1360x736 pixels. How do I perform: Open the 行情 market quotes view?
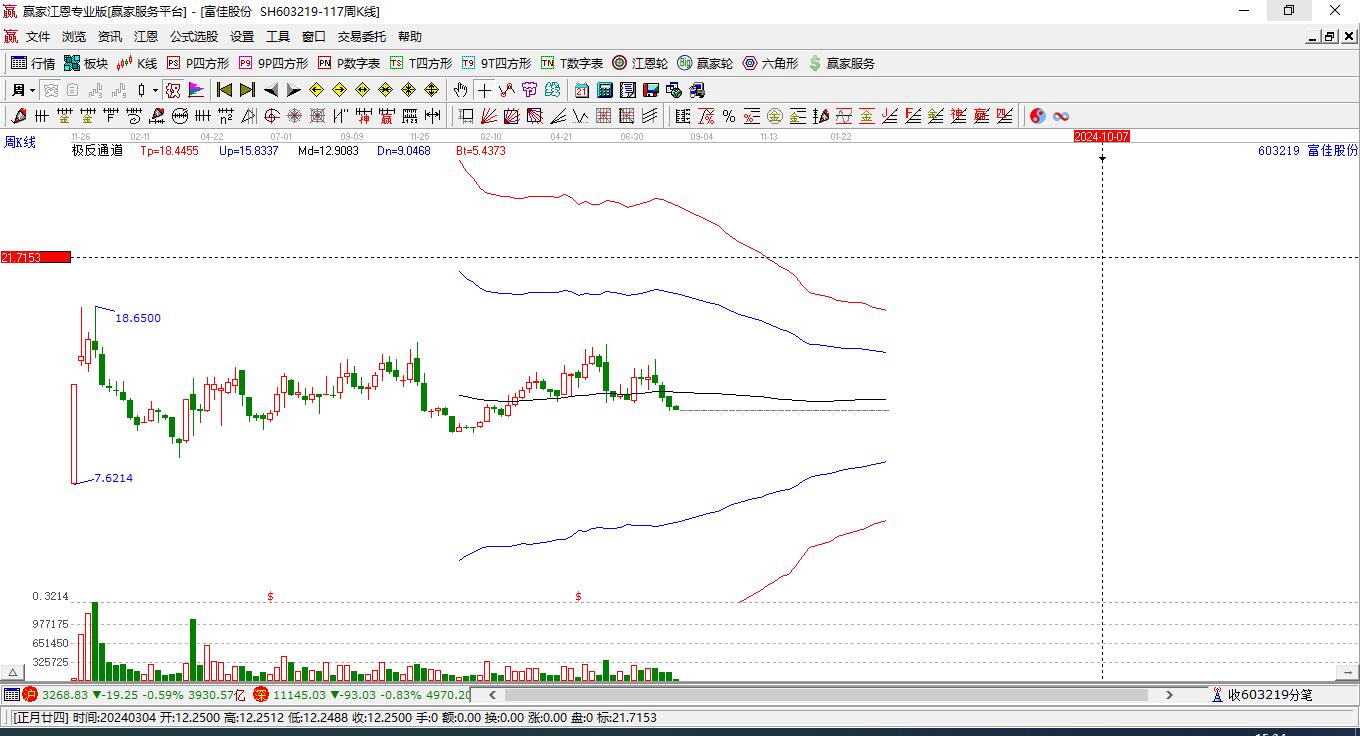point(33,63)
